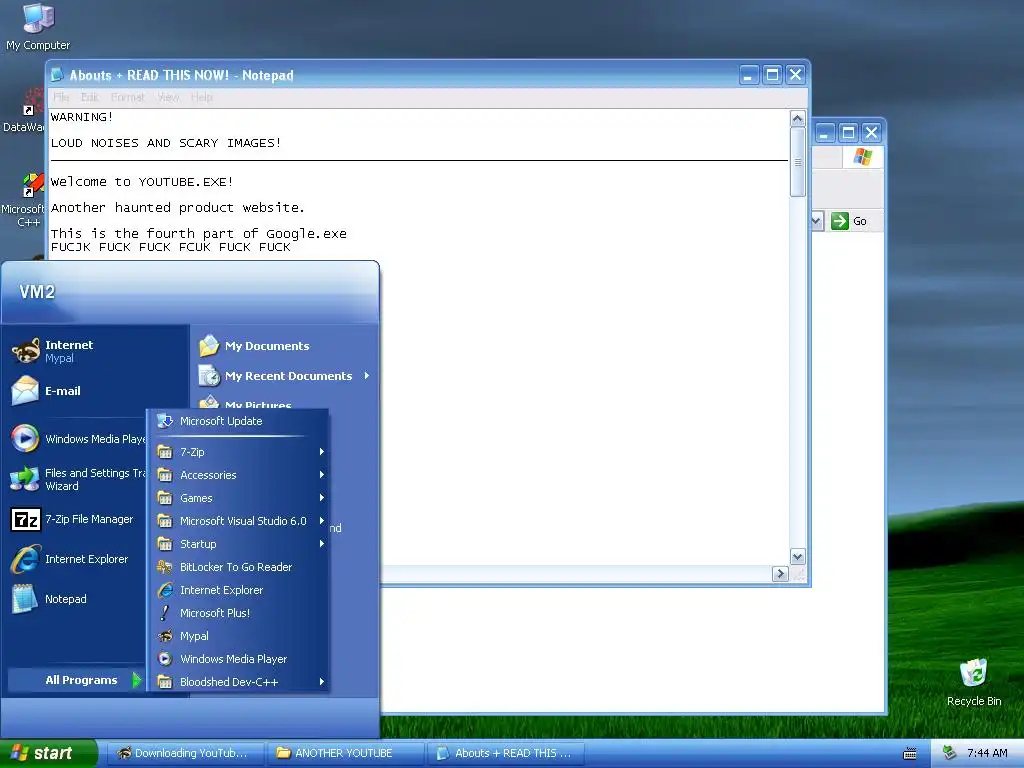This screenshot has width=1024, height=768.
Task: Expand Microsoft Visual Studio 6.0 submenu
Action: coord(238,521)
